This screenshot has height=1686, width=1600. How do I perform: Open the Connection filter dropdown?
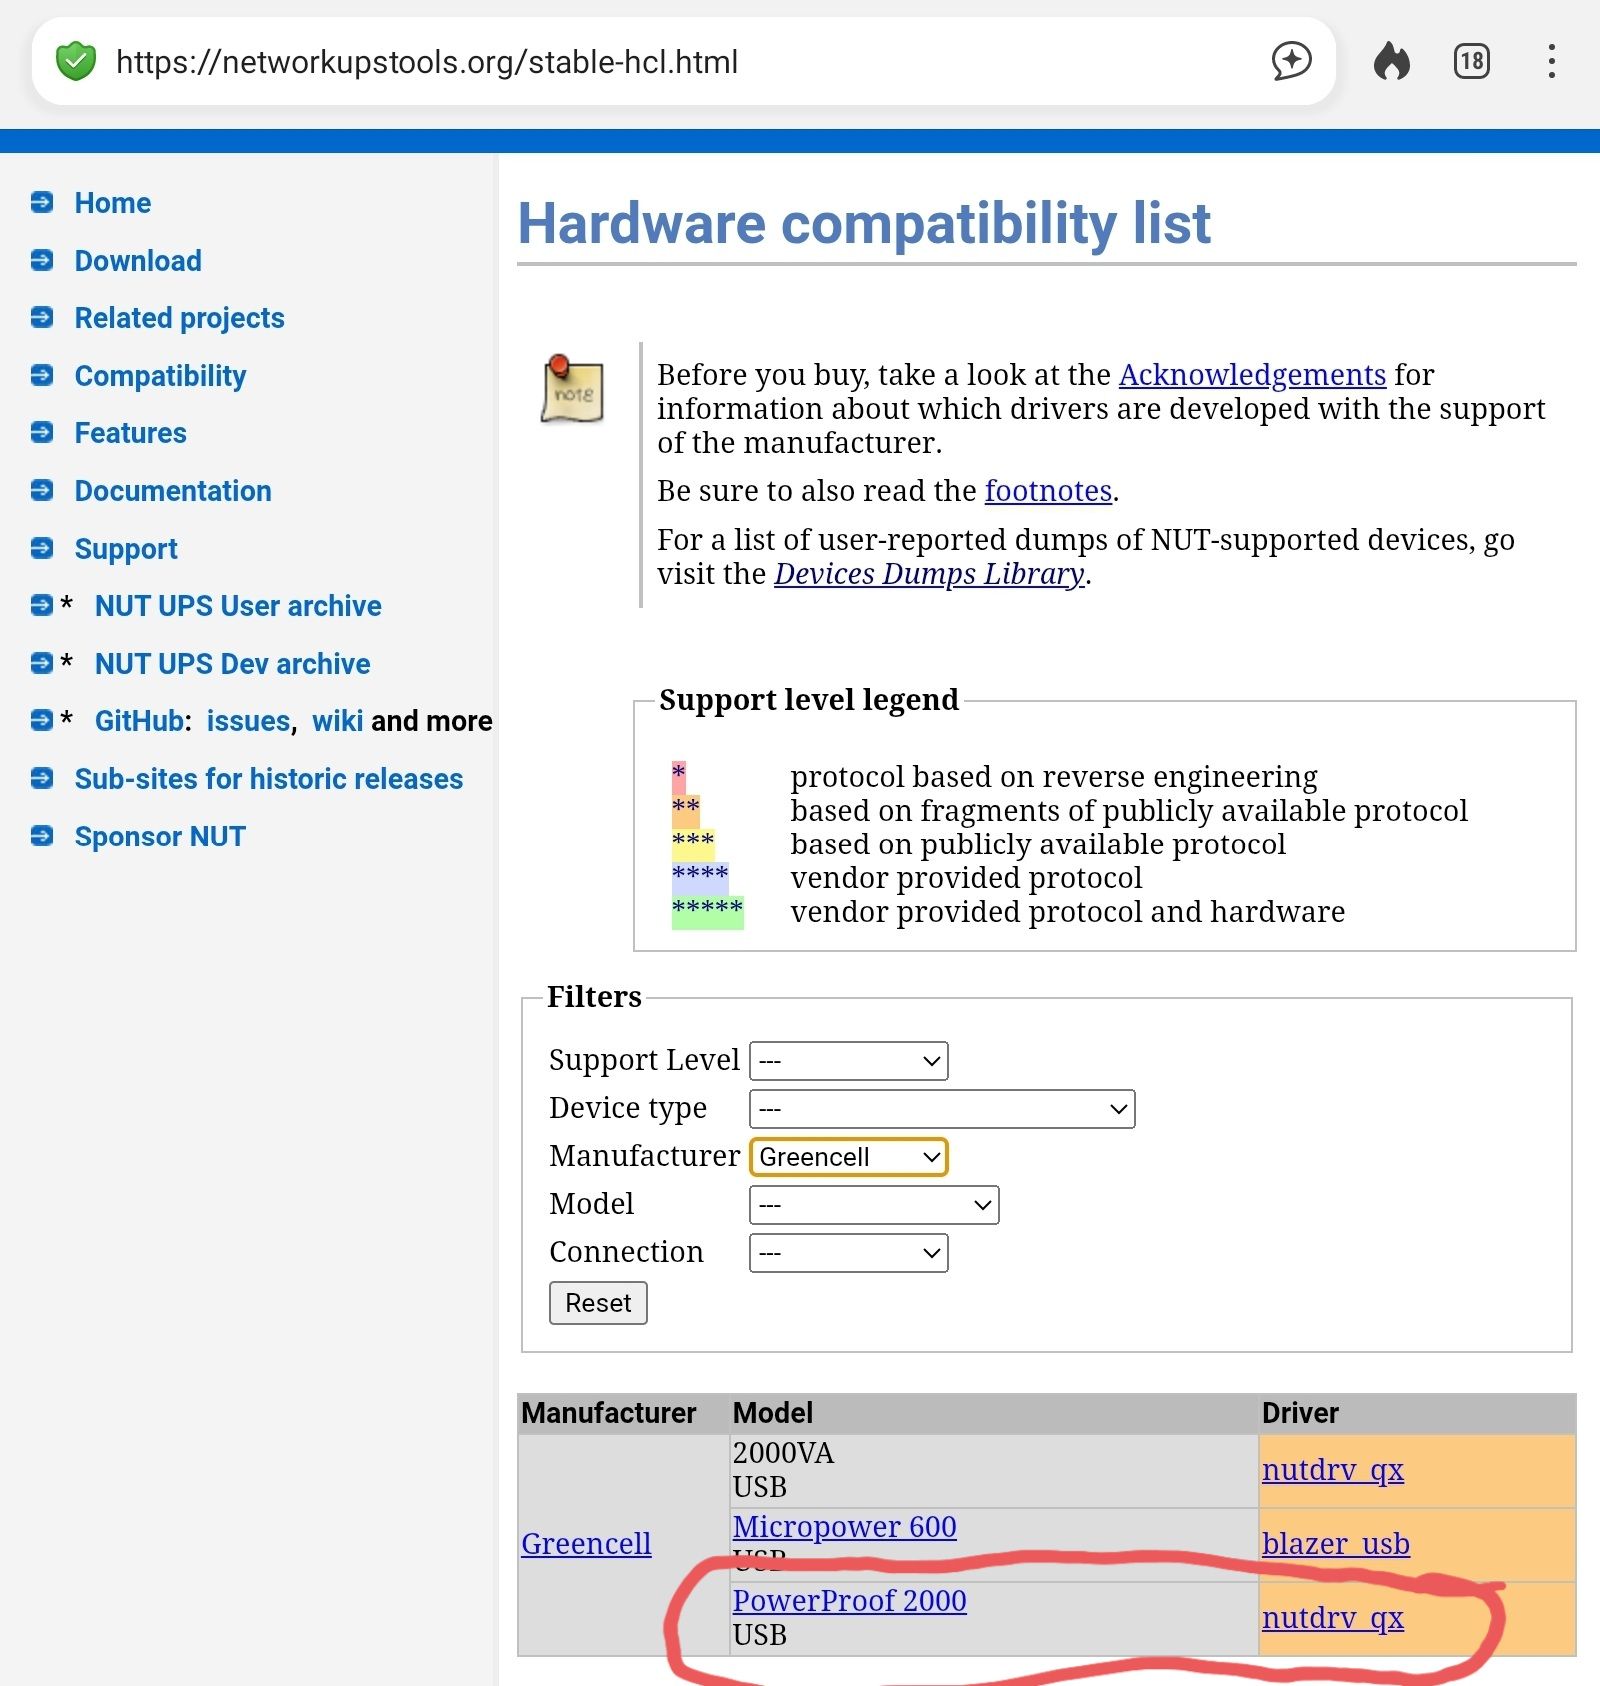pyautogui.click(x=848, y=1253)
